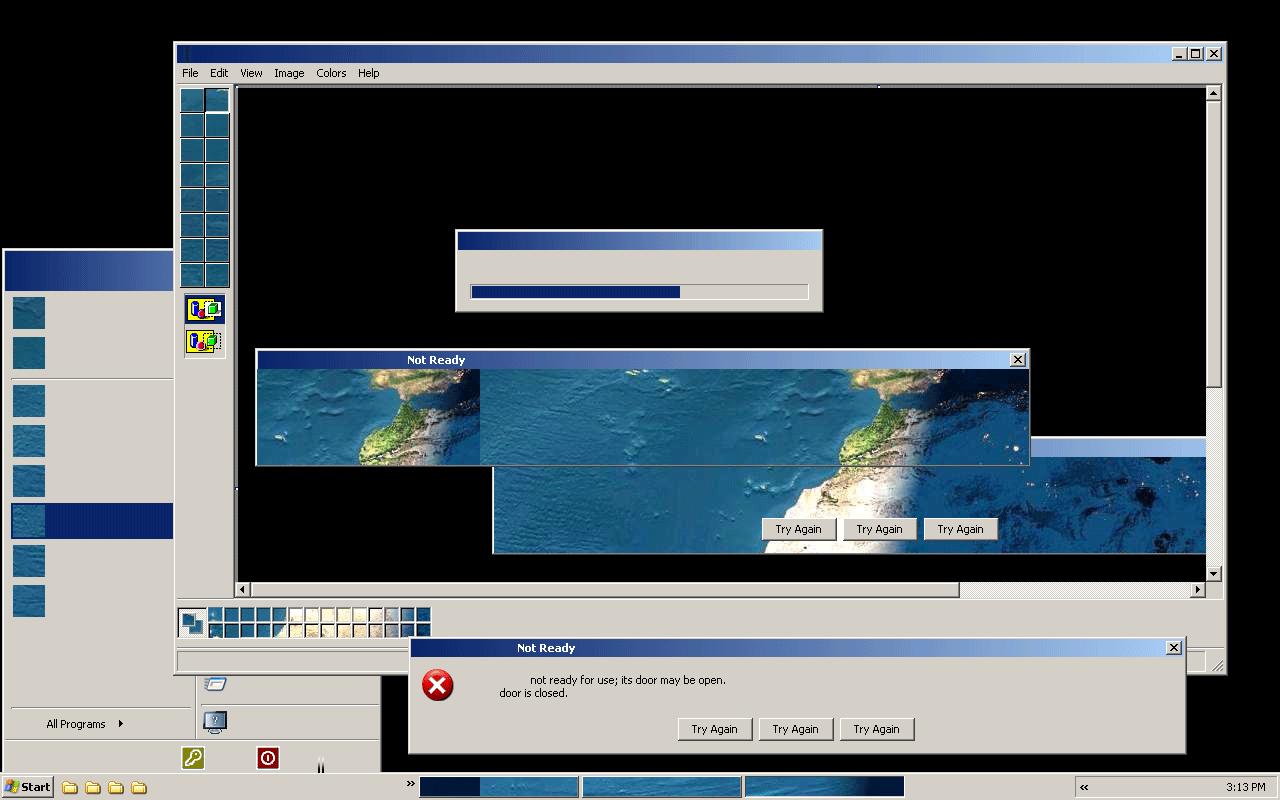Click the foreground/background color indicator box

[191, 622]
